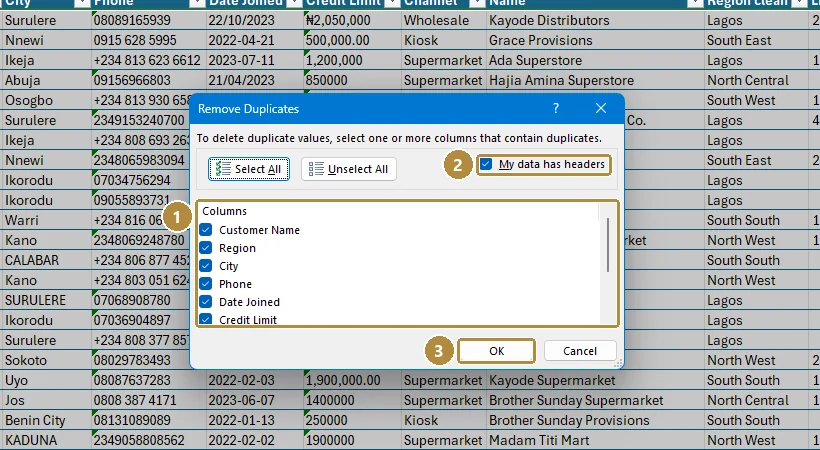Select the Kiosk cell in Grace Provisions row

(x=443, y=40)
